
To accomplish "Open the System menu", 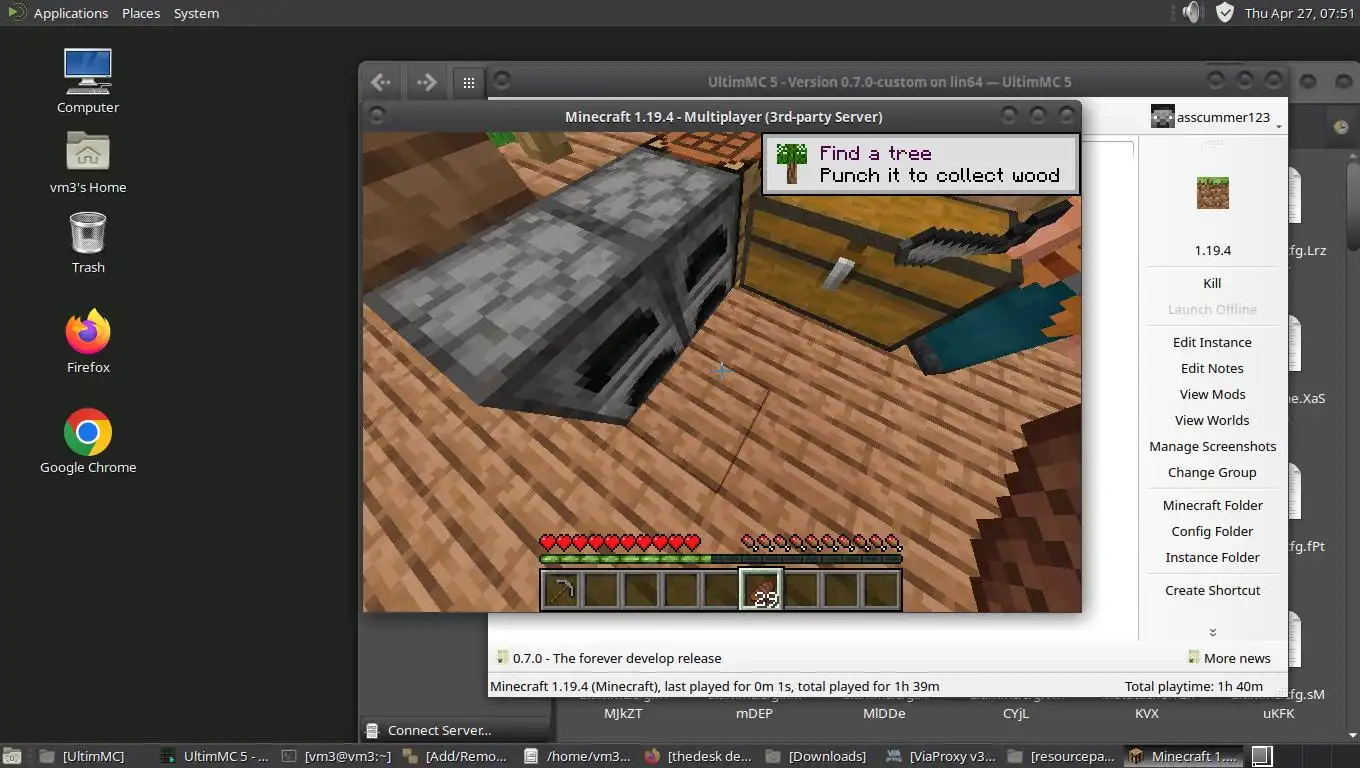I will pos(196,13).
